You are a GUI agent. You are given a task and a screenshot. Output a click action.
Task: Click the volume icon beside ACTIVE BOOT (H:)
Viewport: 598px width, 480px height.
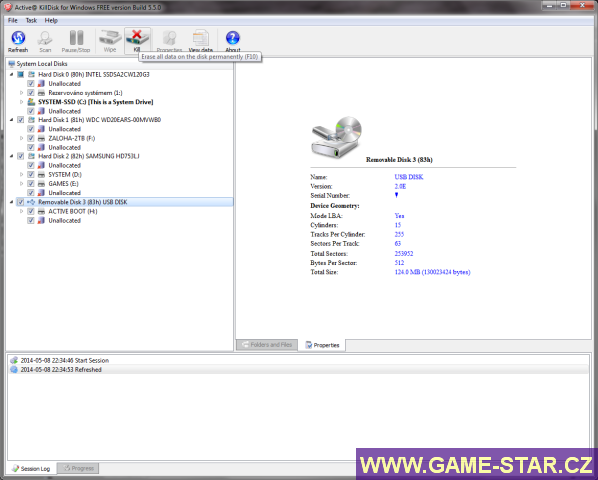click(42, 211)
